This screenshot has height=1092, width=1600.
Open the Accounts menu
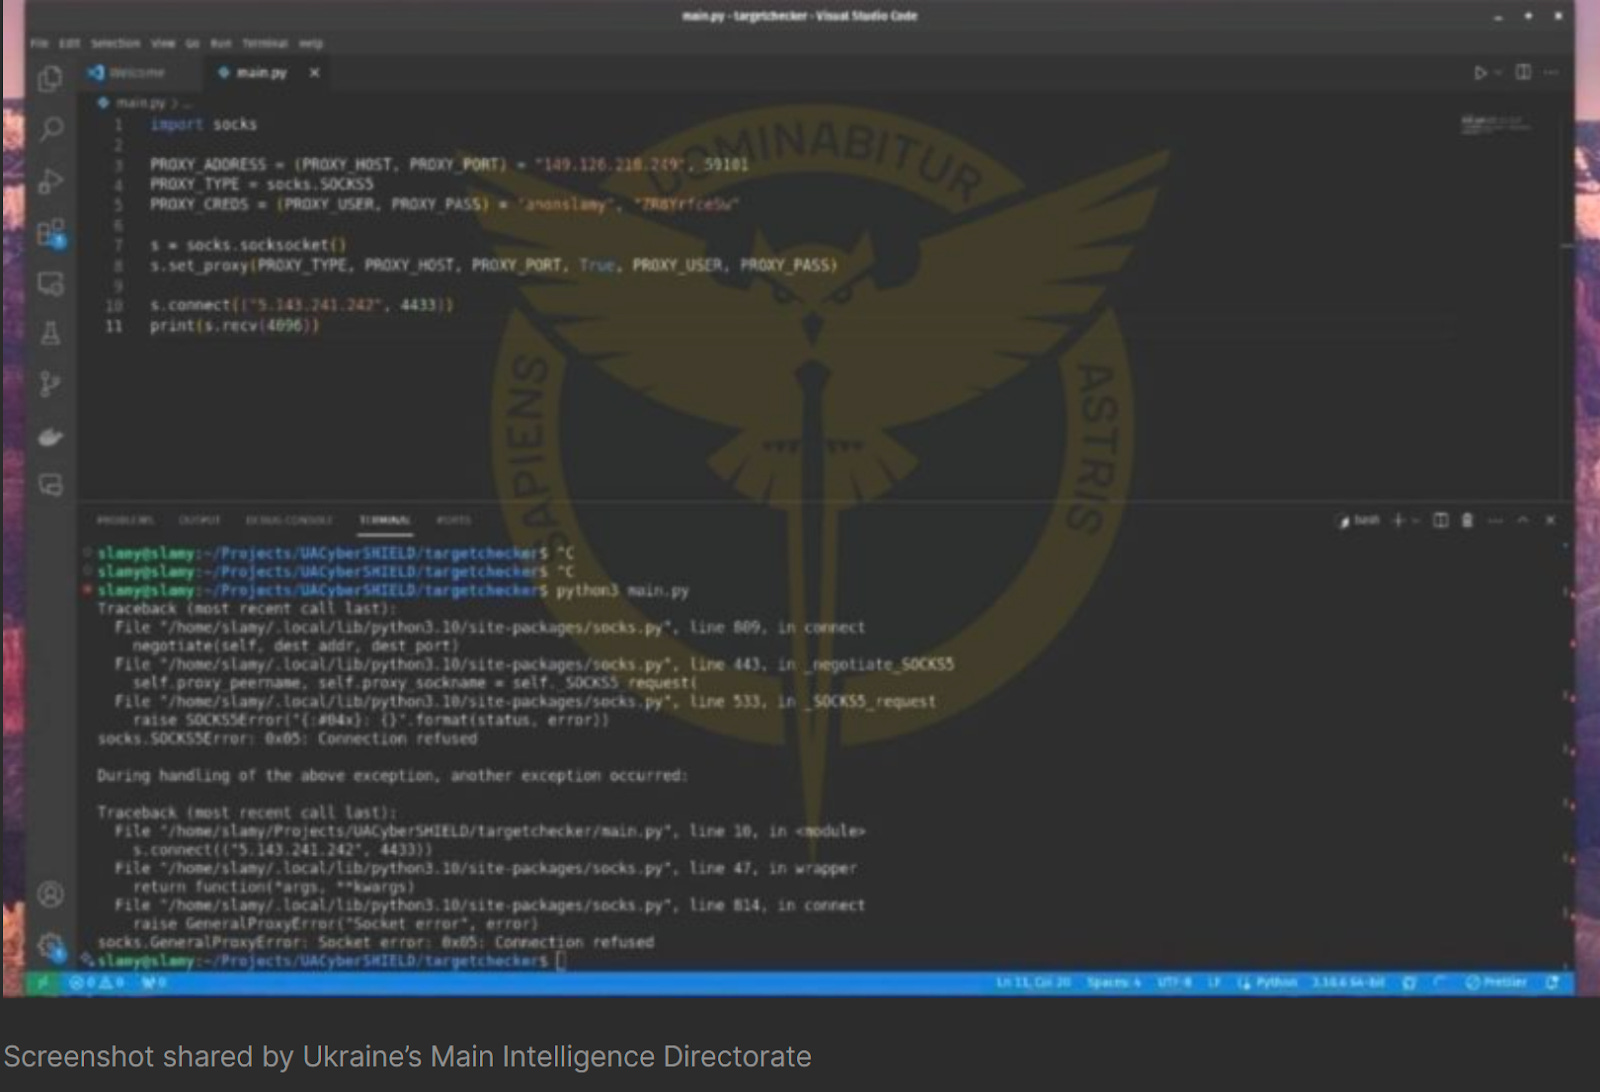[50, 894]
